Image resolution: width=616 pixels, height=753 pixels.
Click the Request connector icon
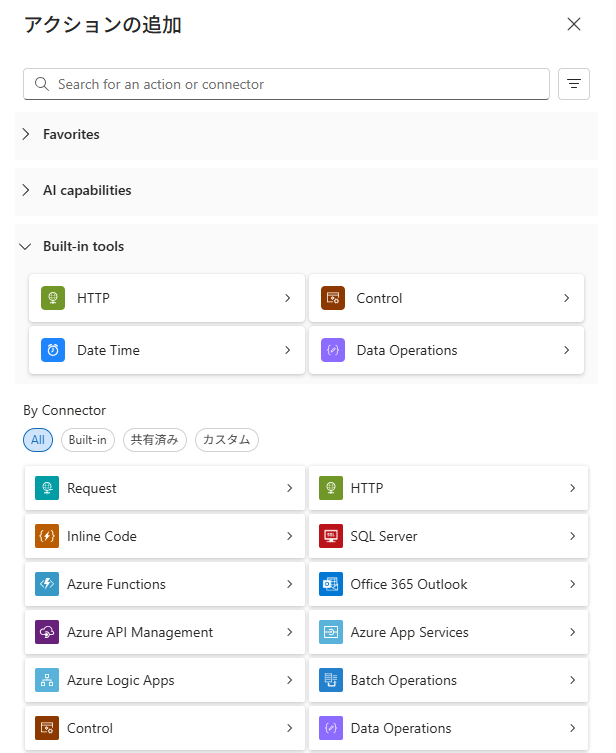pos(47,488)
